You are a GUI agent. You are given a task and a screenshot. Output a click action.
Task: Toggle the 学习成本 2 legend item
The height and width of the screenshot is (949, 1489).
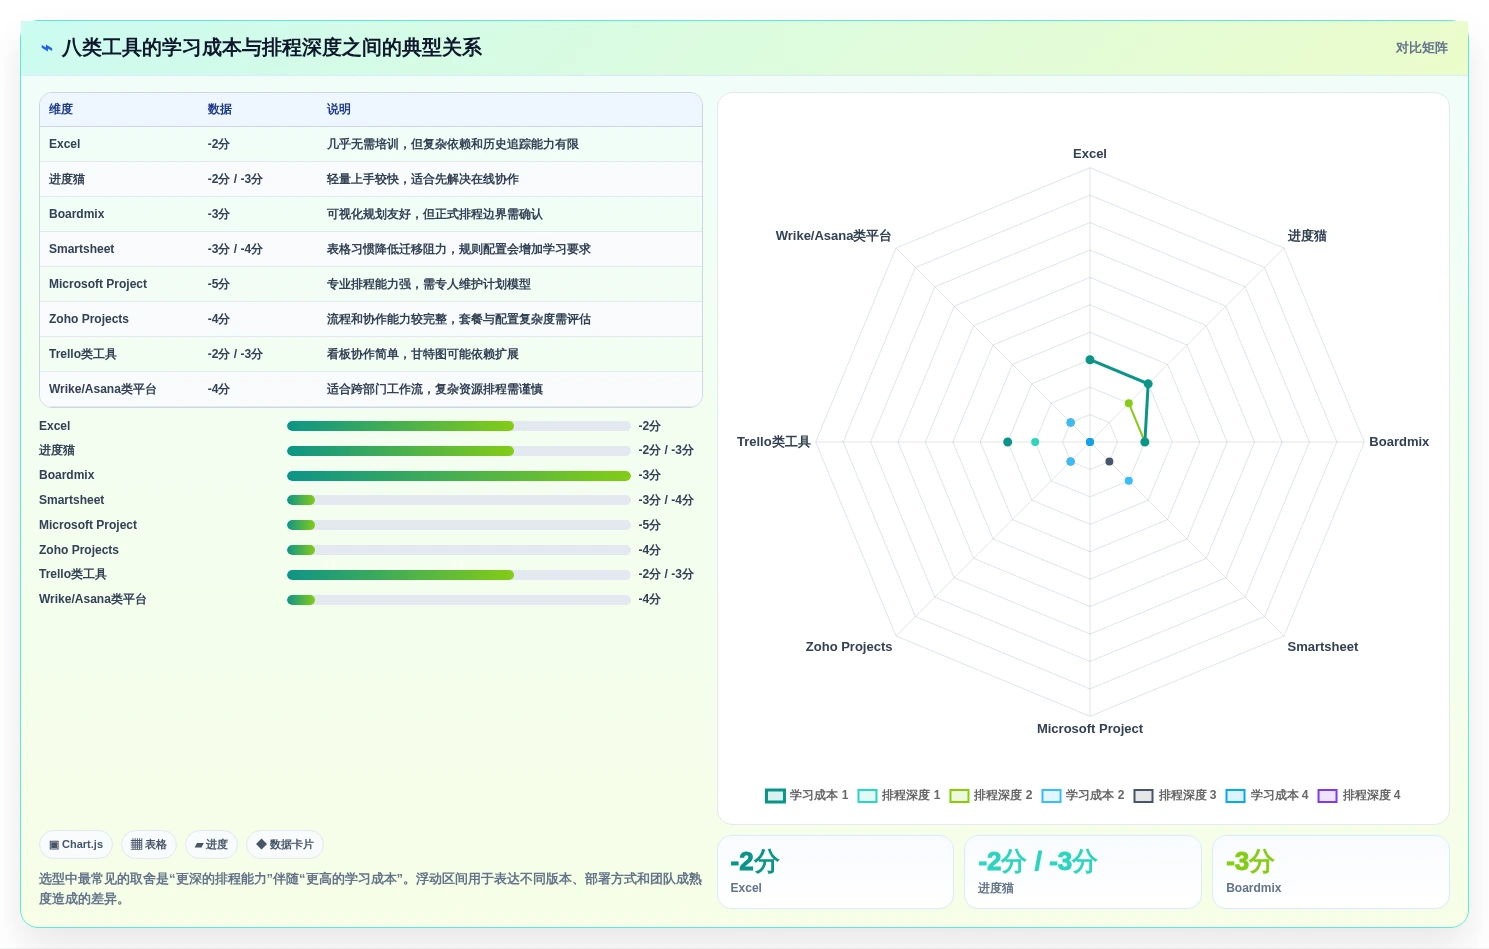coord(1083,796)
